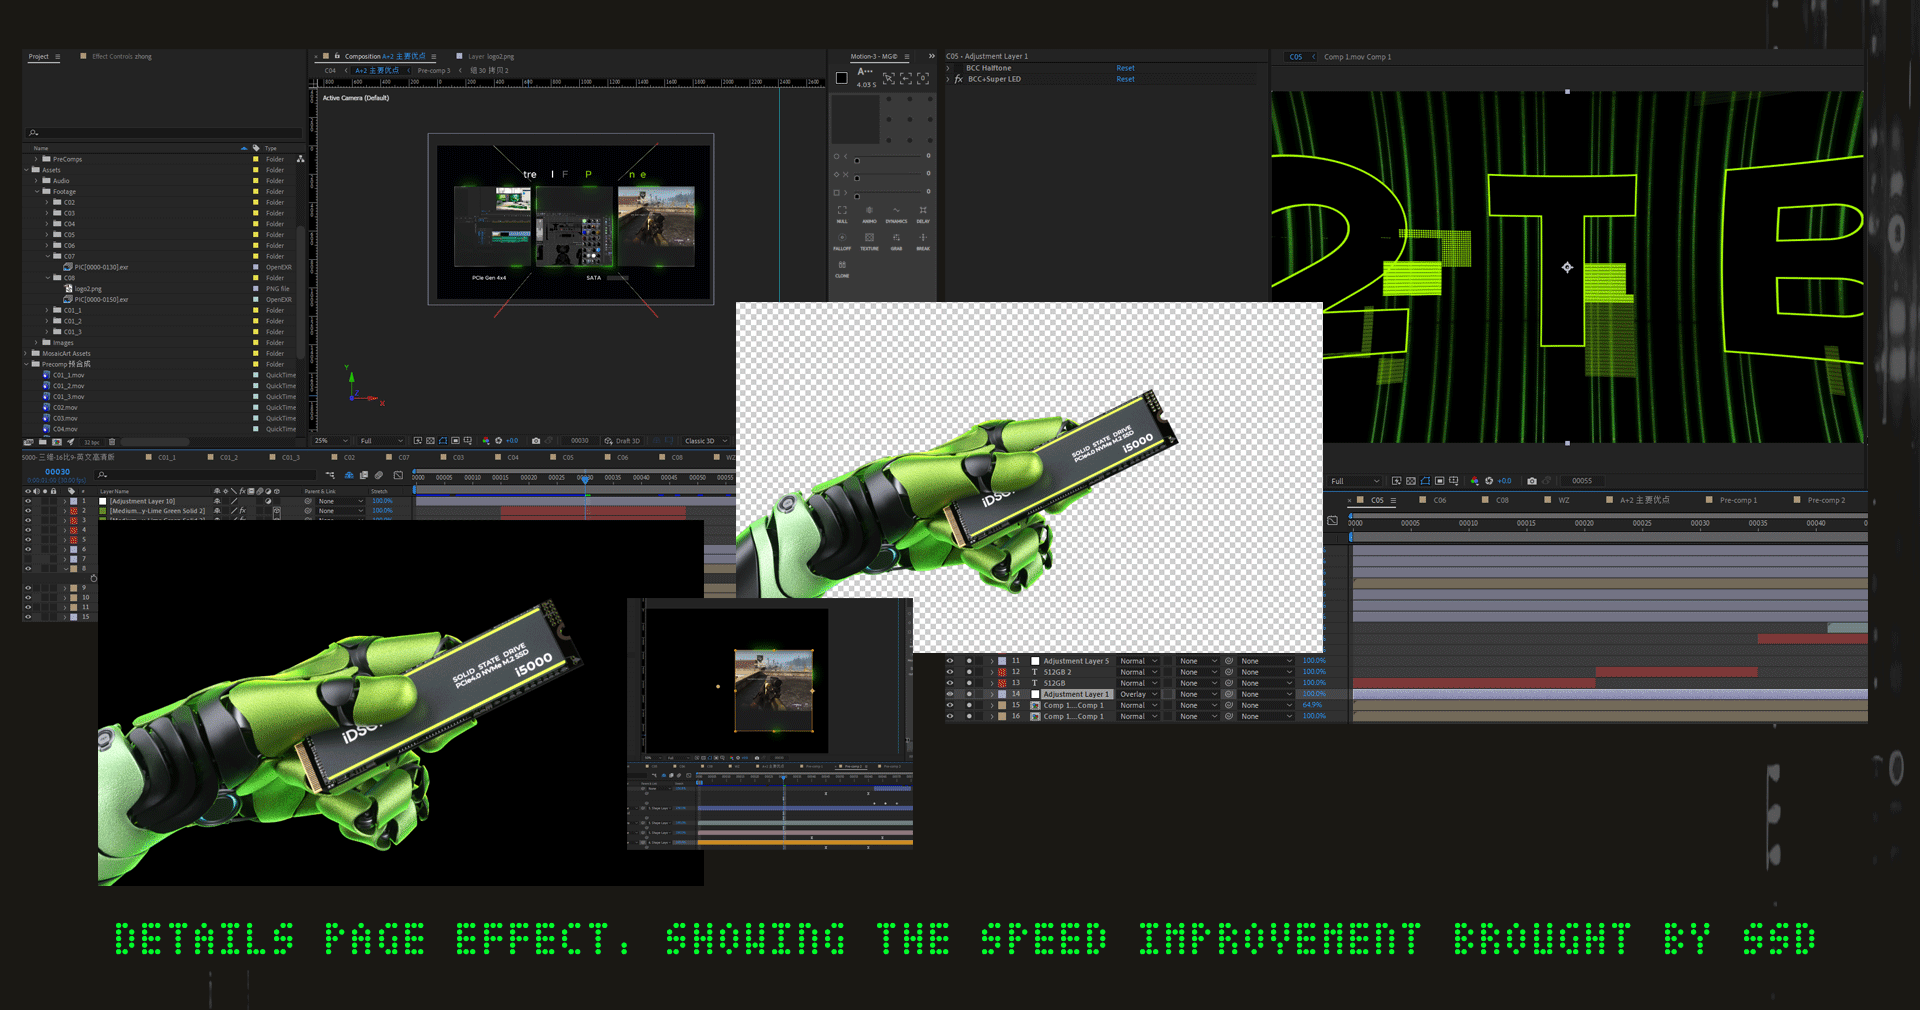
Task: Toggle the mask and shape path visibility icon in the A+2 viewer
Action: point(443,440)
